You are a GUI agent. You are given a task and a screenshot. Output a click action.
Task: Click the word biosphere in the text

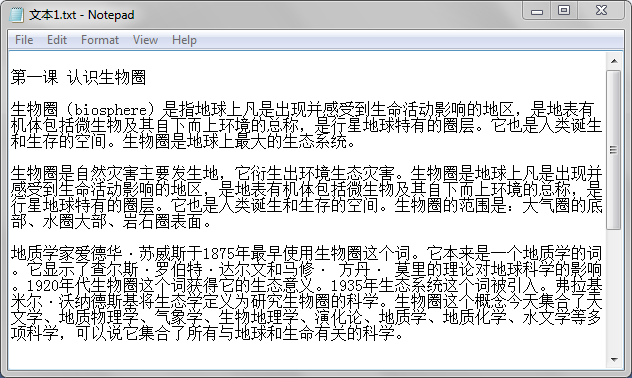(x=110, y=110)
